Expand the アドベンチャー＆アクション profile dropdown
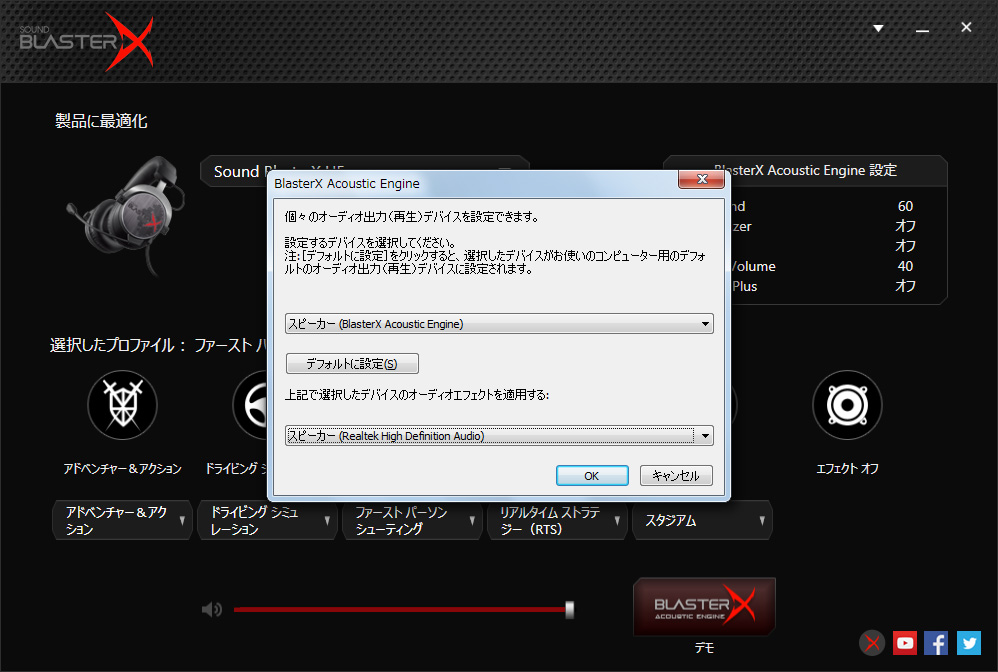This screenshot has height=672, width=998. click(x=122, y=521)
